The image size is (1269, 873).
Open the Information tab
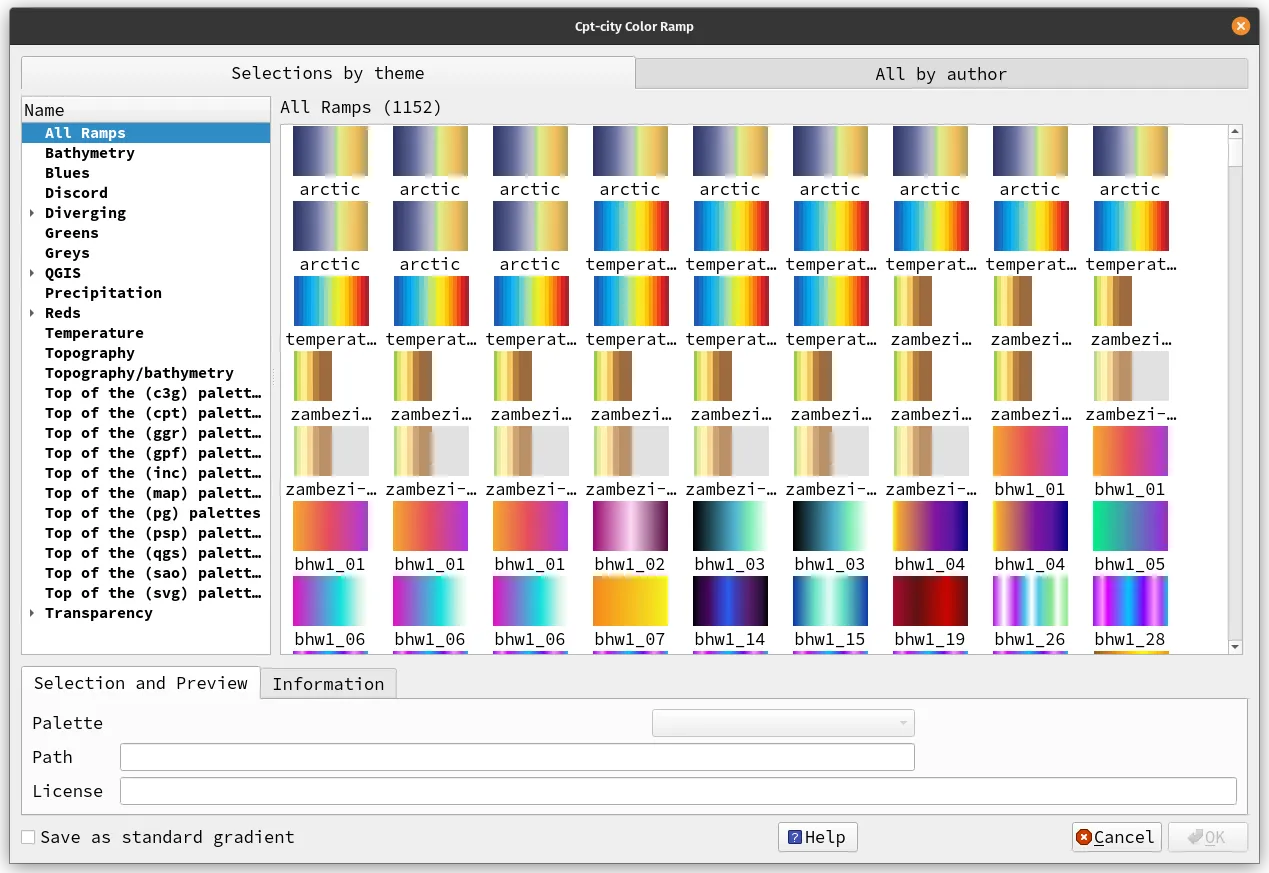coord(327,683)
